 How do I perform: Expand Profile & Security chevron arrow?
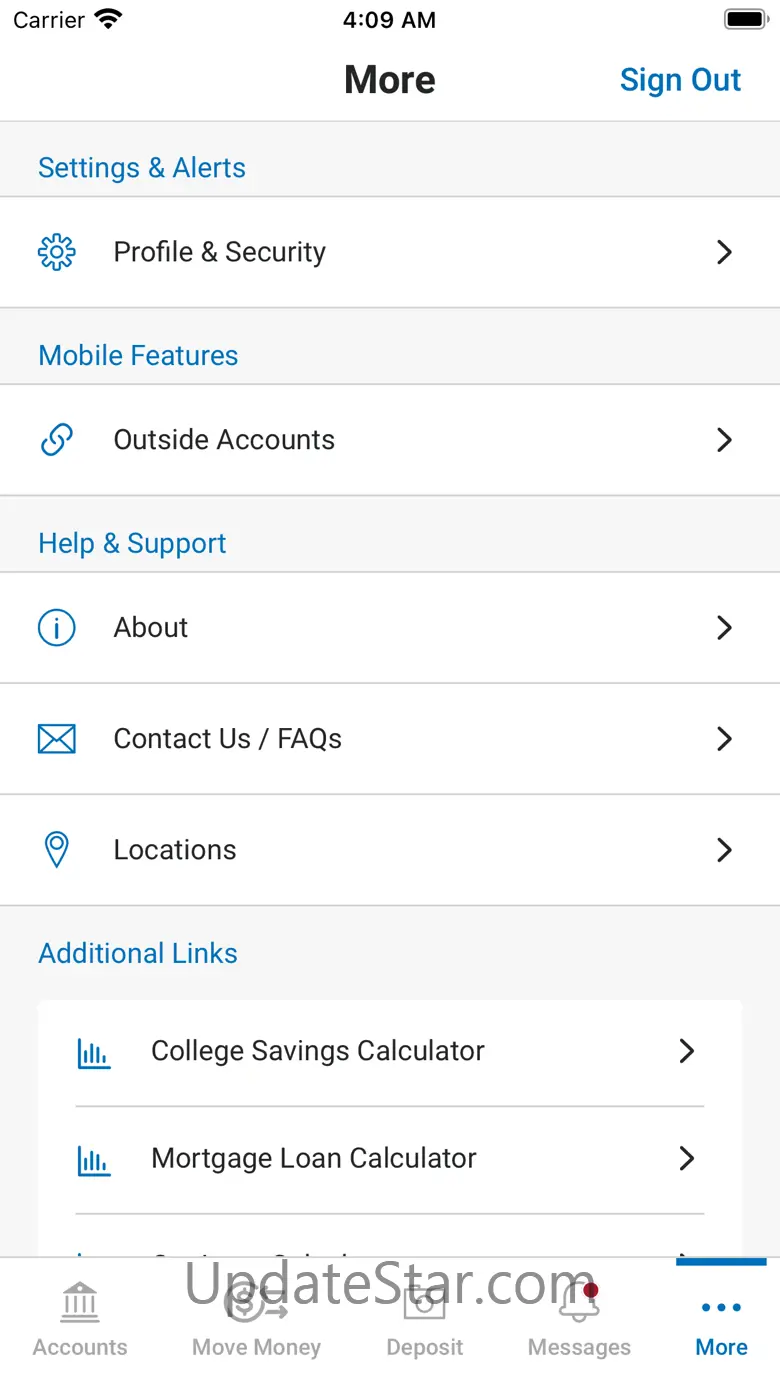(725, 252)
